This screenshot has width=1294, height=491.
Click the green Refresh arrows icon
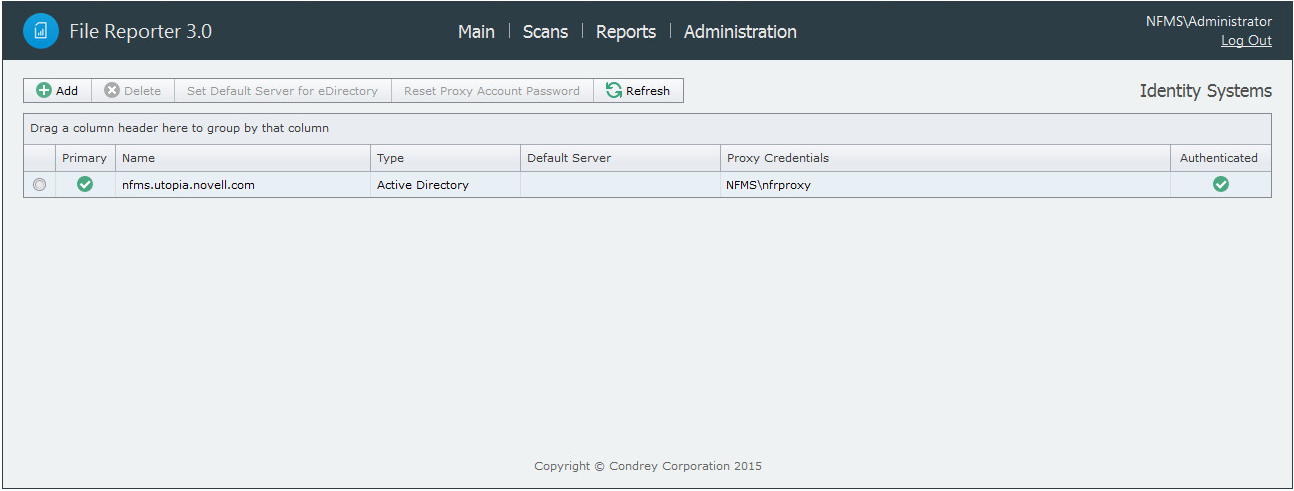(614, 91)
